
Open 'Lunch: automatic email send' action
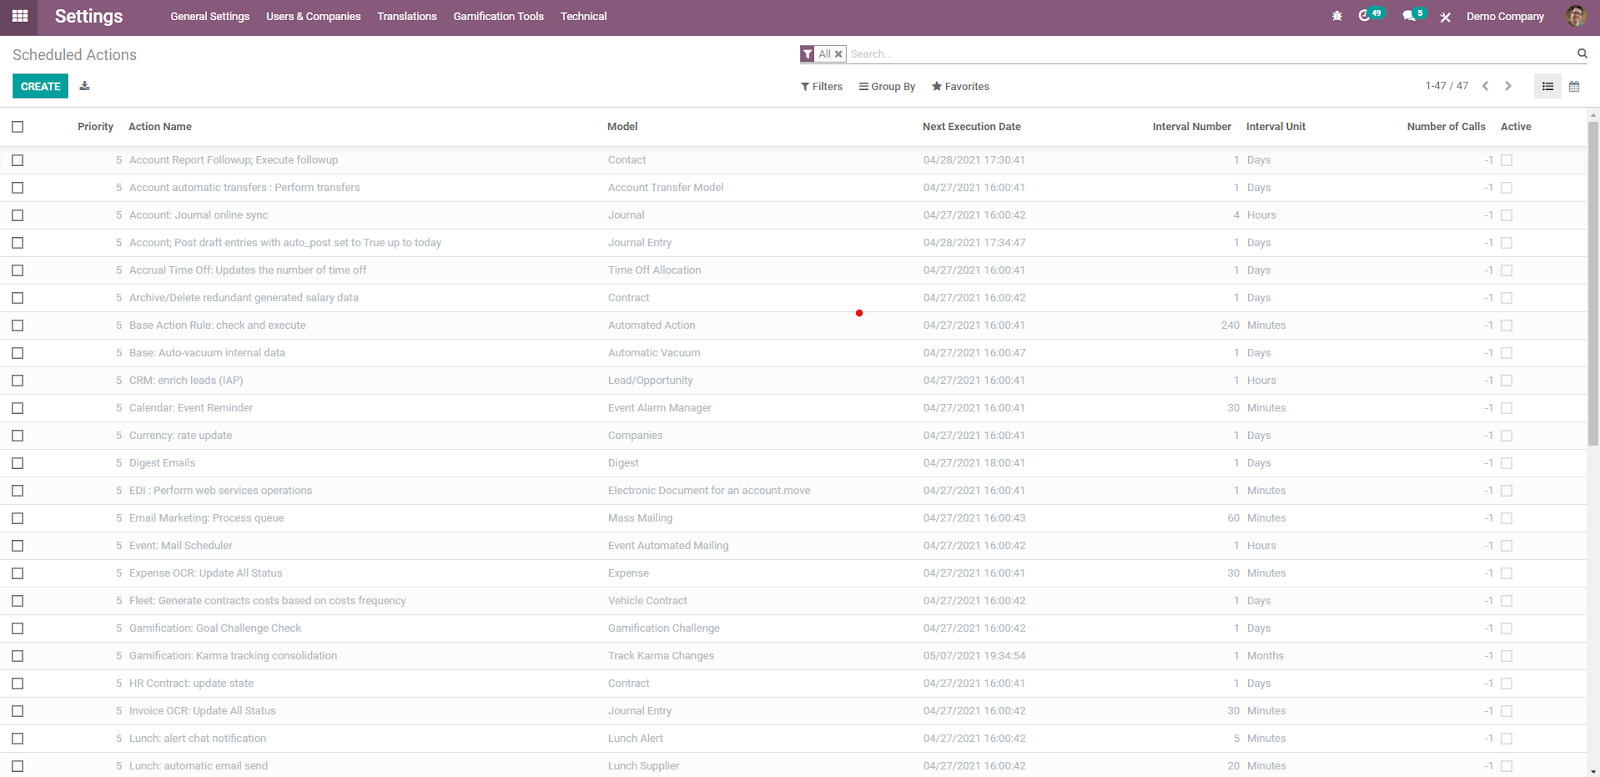pos(198,766)
